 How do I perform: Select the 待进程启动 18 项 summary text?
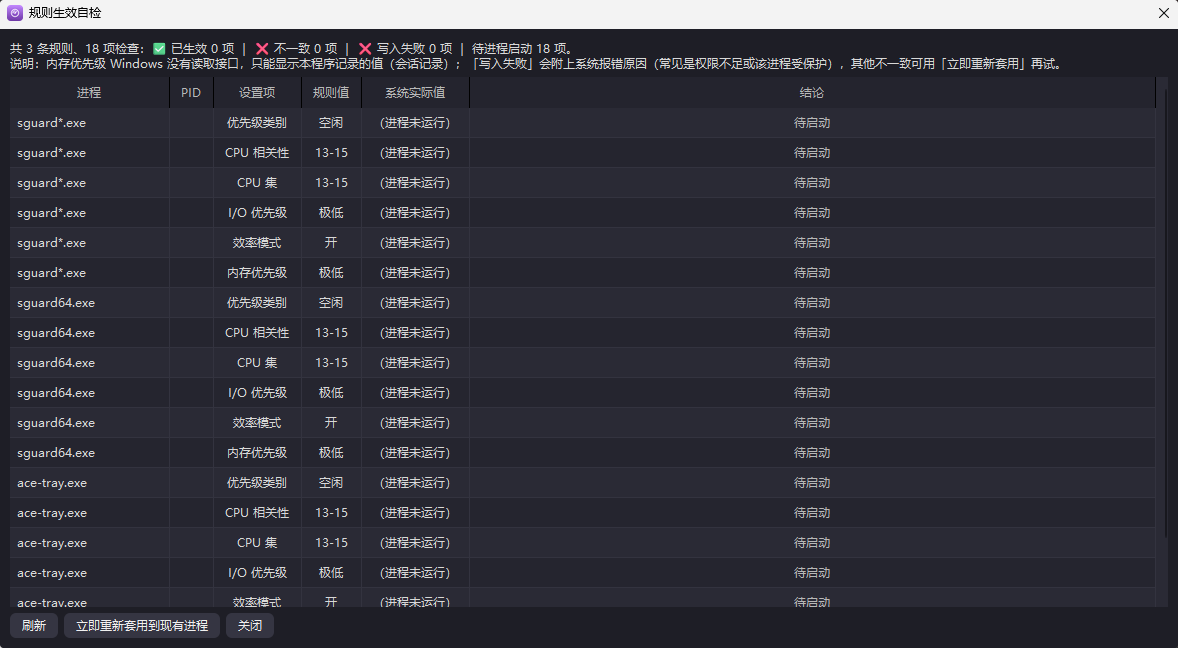click(x=522, y=49)
